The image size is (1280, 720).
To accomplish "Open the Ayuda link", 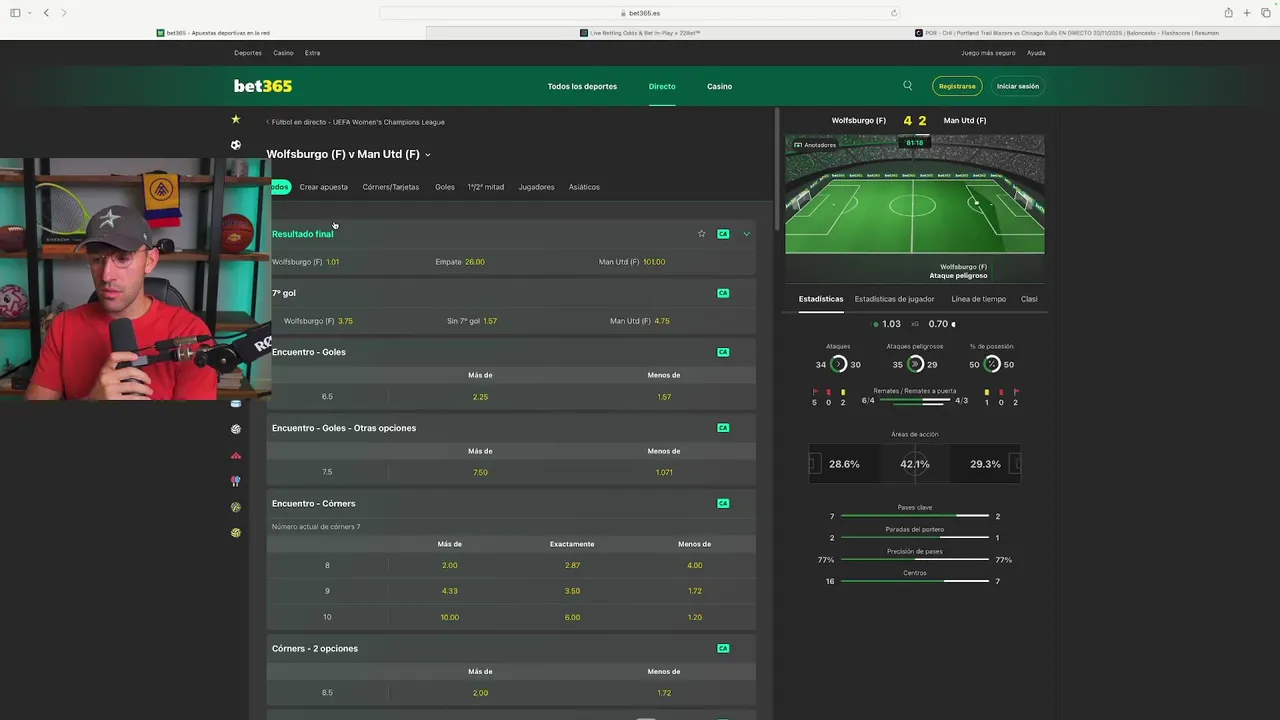I will [x=1036, y=53].
